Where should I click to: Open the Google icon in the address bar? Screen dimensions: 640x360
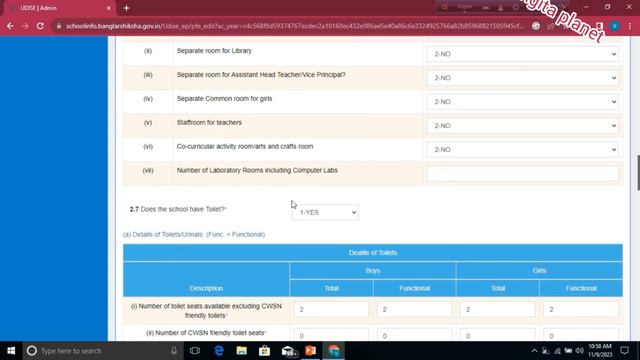536,26
